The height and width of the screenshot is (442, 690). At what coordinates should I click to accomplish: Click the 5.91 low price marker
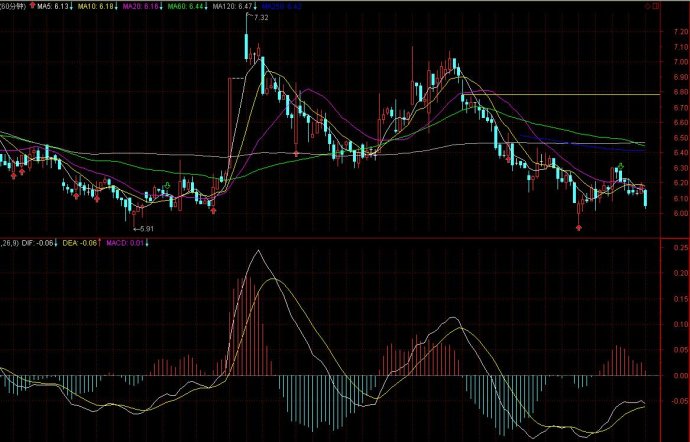click(x=144, y=230)
